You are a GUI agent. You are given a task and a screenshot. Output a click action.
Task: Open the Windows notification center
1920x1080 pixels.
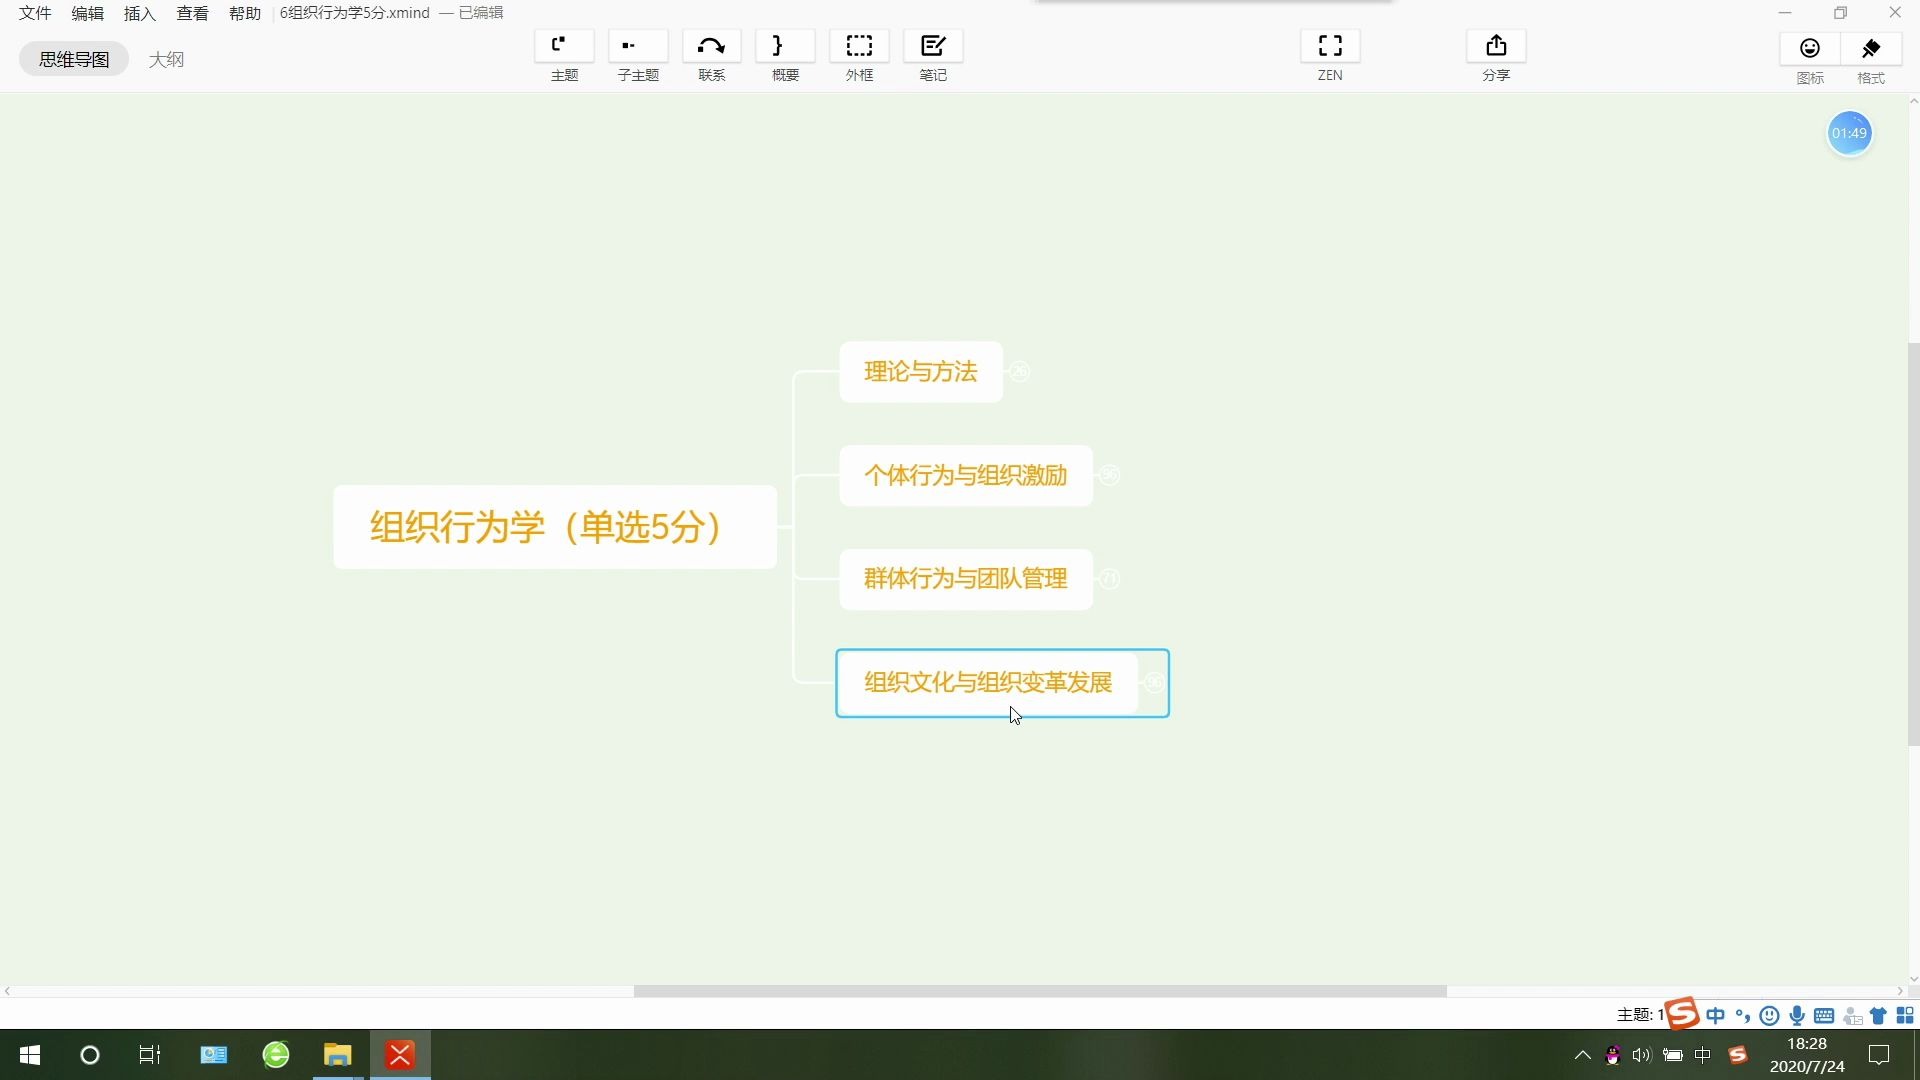[1879, 1055]
